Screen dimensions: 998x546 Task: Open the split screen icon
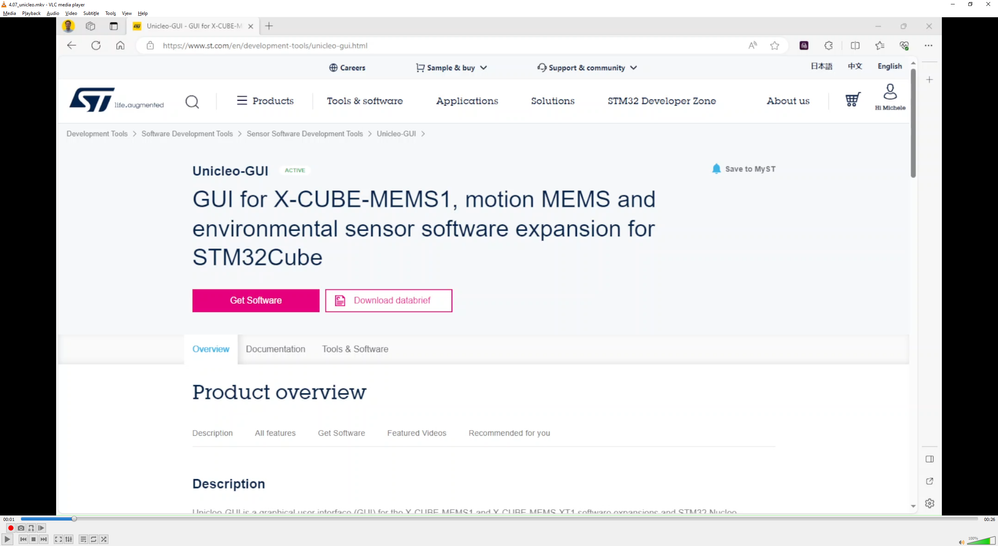[x=855, y=45]
